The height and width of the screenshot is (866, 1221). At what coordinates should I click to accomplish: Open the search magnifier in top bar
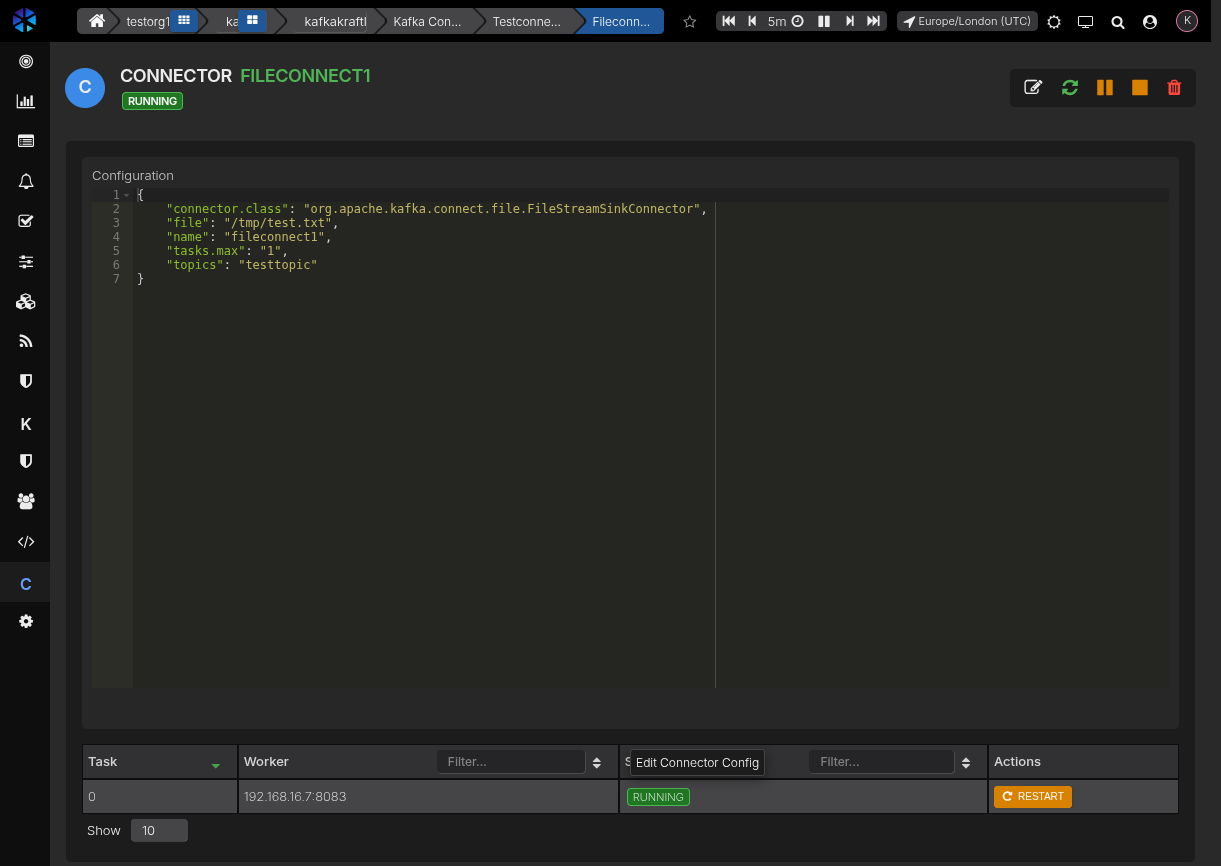1118,21
